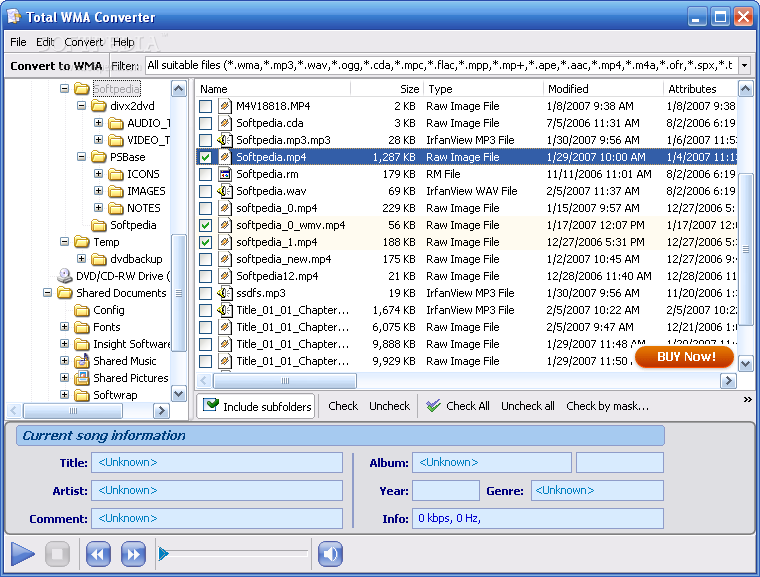The width and height of the screenshot is (760, 577).
Task: Click the folder tree horizontal scrollbar thumb
Action: pyautogui.click(x=73, y=411)
